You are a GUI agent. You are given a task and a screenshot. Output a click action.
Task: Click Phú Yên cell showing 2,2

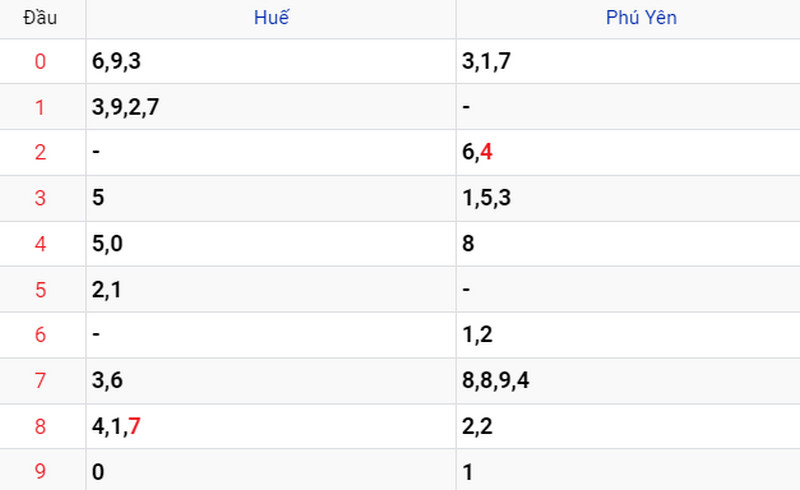click(628, 426)
